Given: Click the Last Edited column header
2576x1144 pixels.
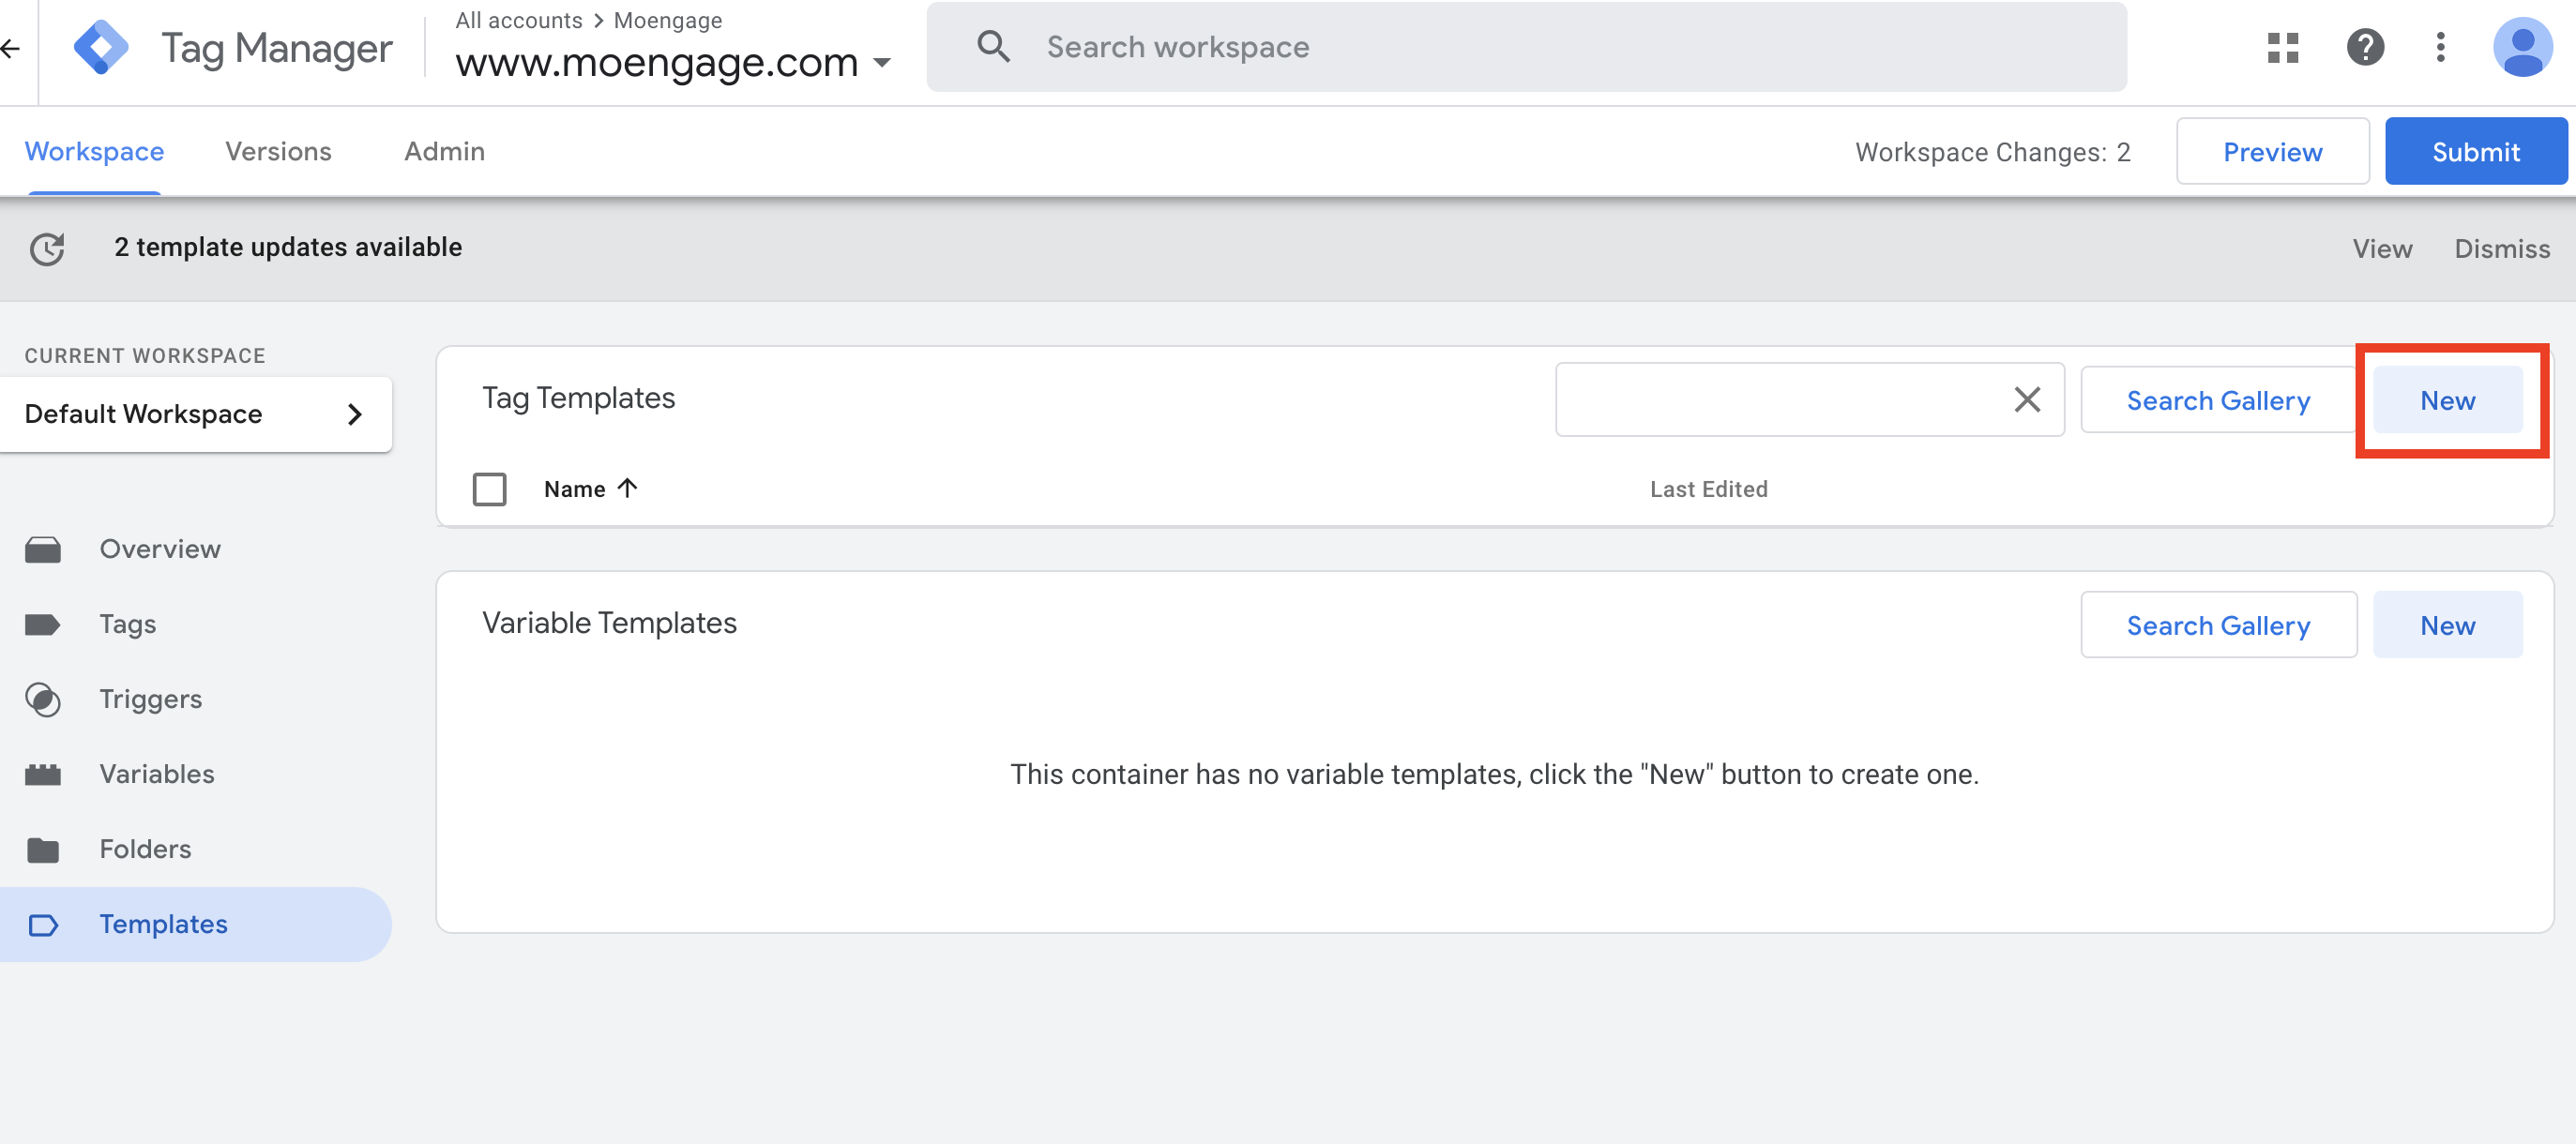Looking at the screenshot, I should click(x=1708, y=489).
